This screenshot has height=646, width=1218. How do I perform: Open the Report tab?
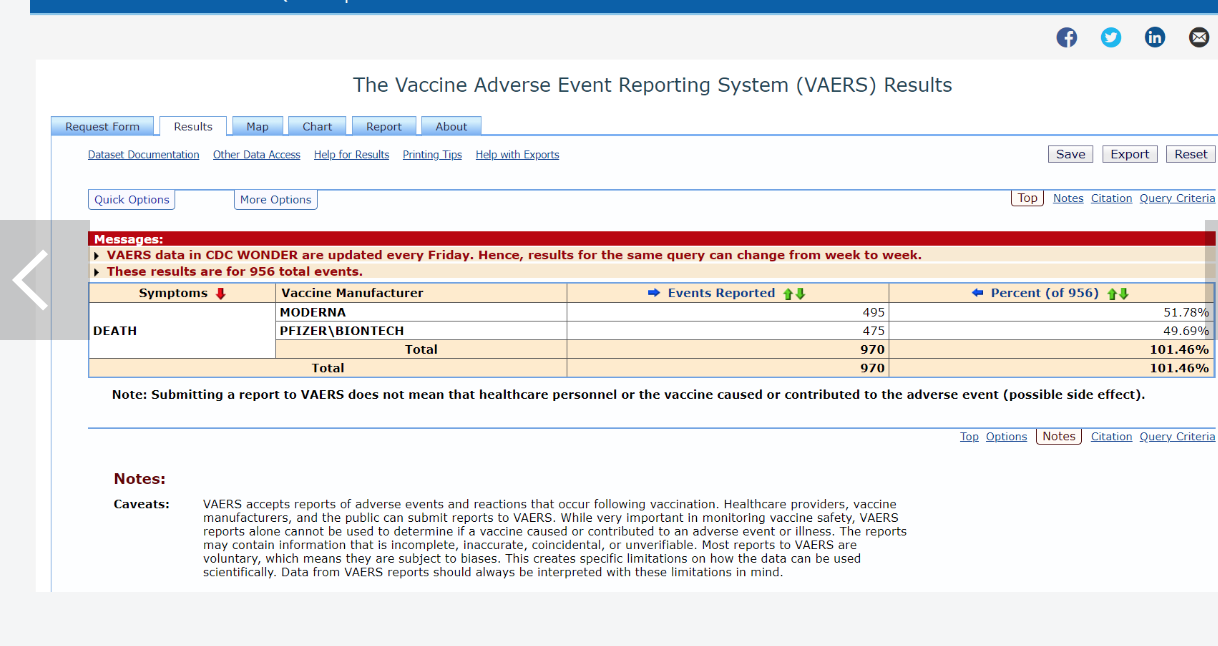coord(383,126)
